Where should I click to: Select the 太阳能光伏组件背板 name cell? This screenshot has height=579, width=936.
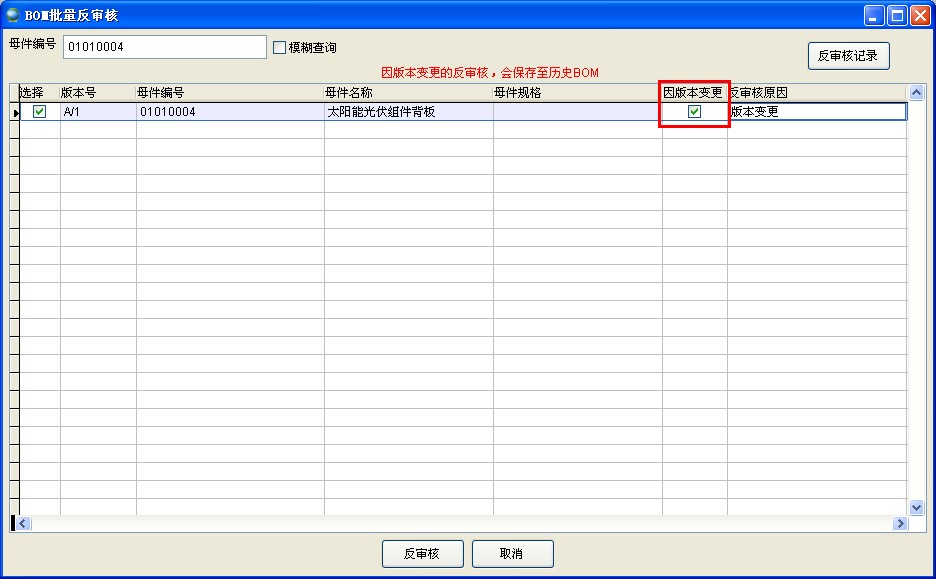point(407,112)
